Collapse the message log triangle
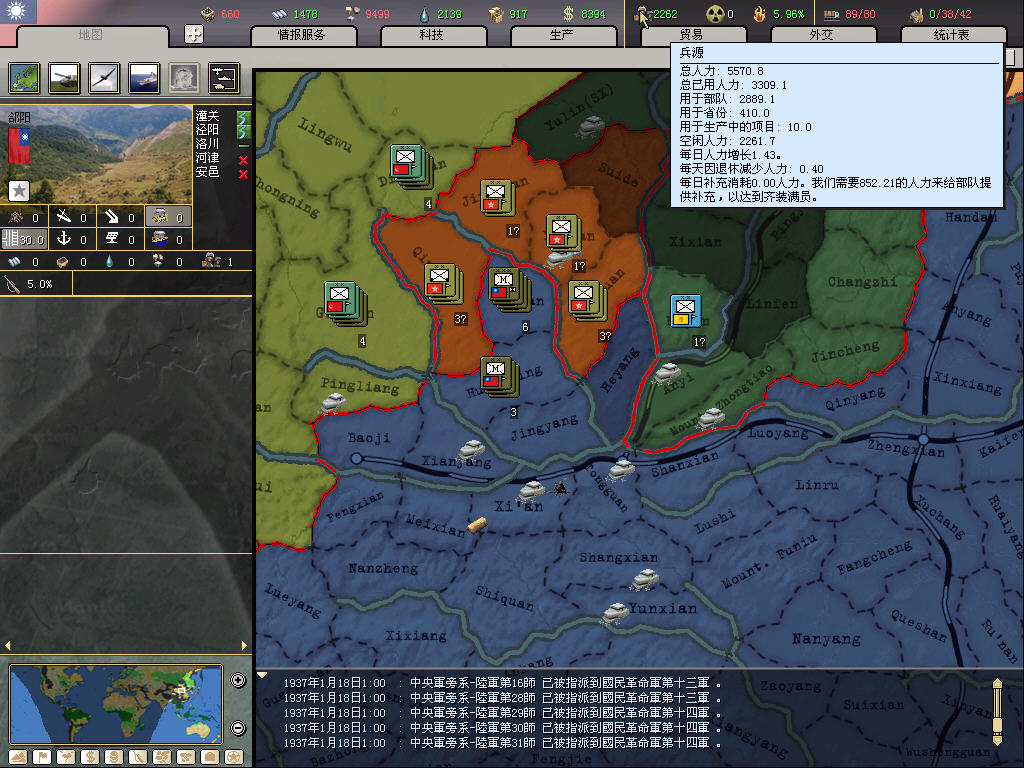Image resolution: width=1024 pixels, height=768 pixels. pos(262,675)
